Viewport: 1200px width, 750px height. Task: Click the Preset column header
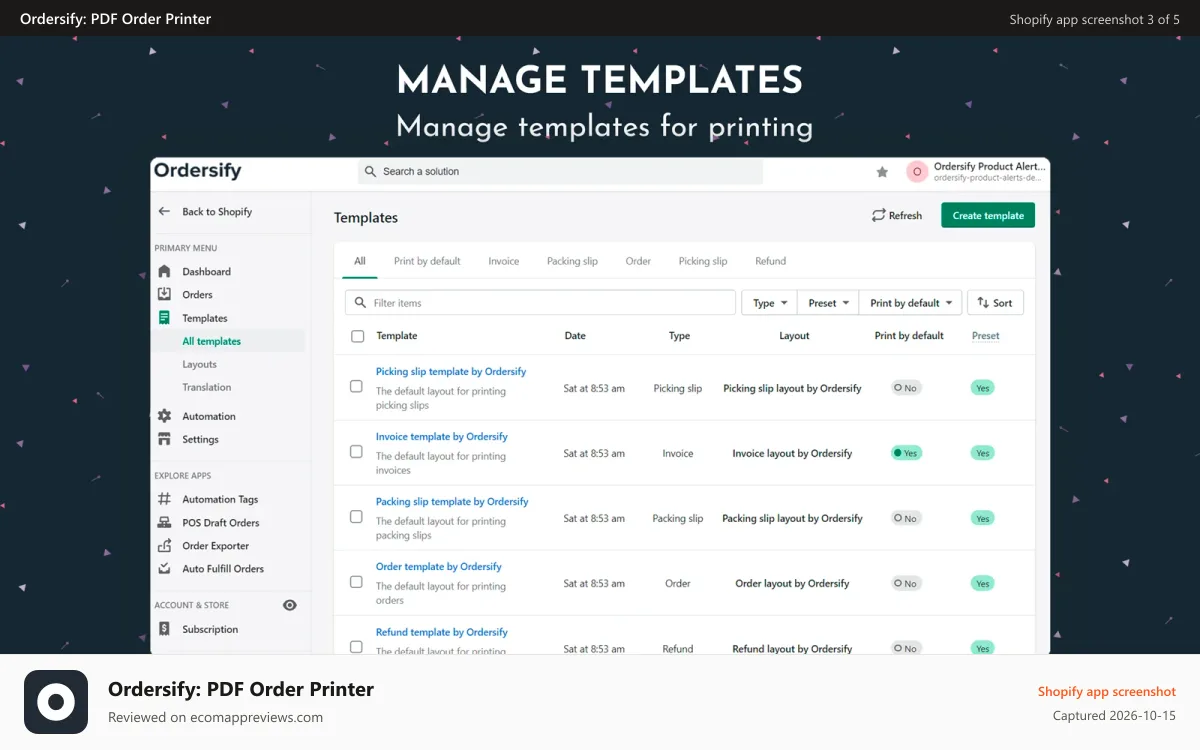click(985, 336)
